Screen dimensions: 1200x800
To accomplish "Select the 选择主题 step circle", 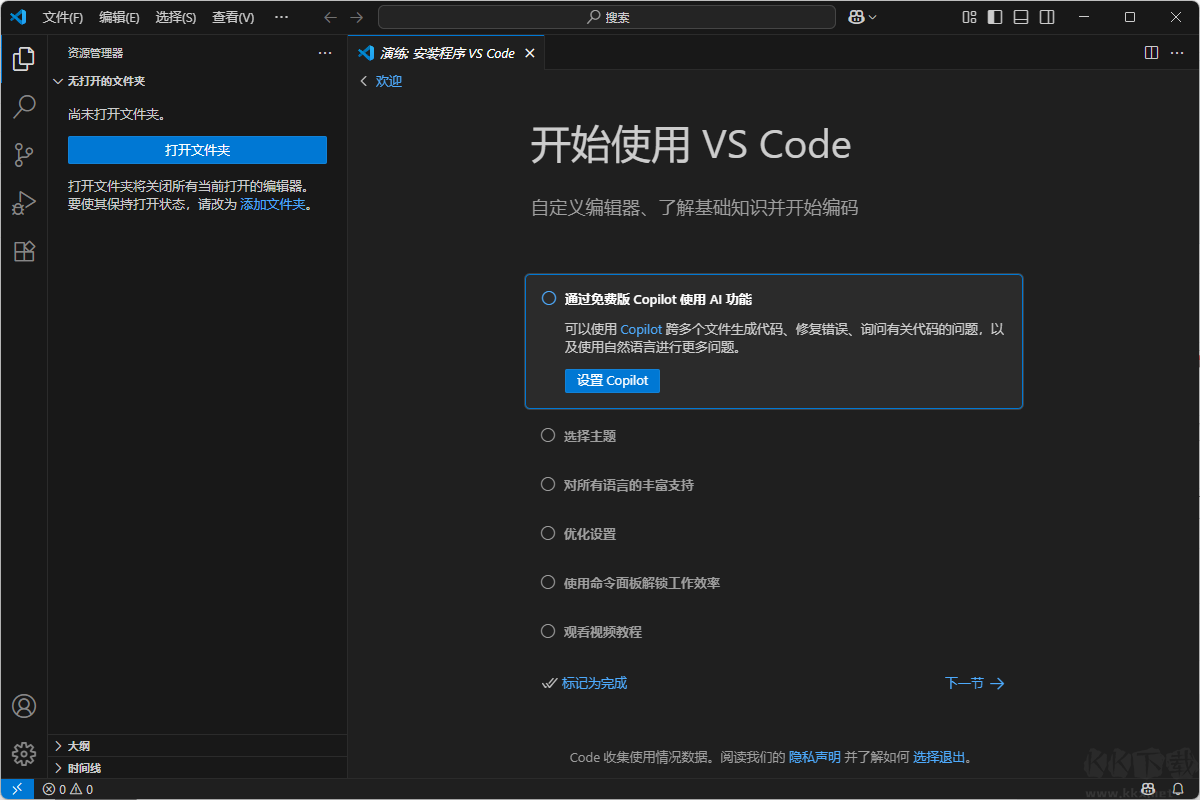I will tap(547, 434).
